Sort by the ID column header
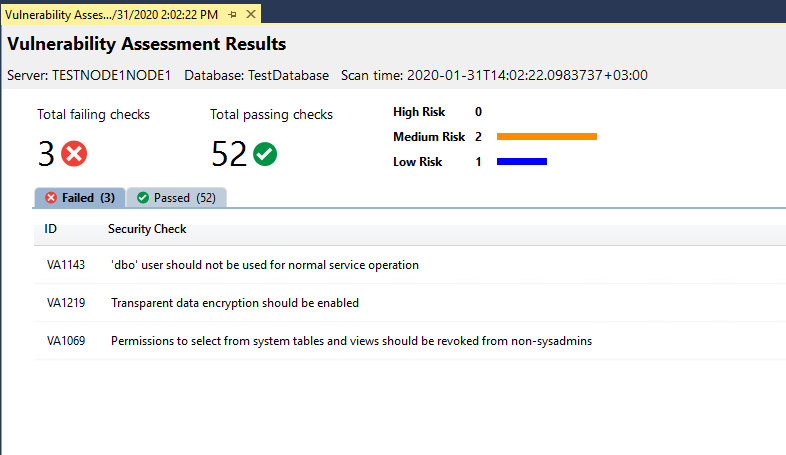This screenshot has width=786, height=455. tap(51, 229)
